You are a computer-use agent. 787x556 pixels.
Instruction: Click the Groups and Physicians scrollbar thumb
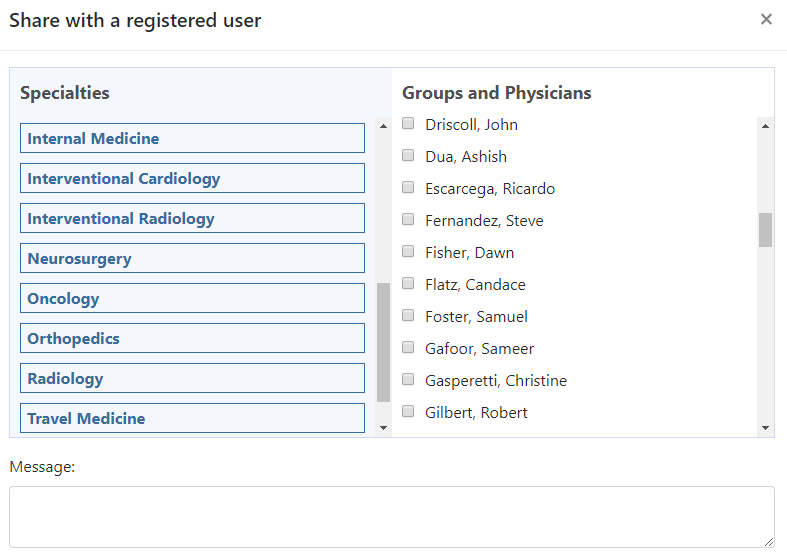[765, 229]
